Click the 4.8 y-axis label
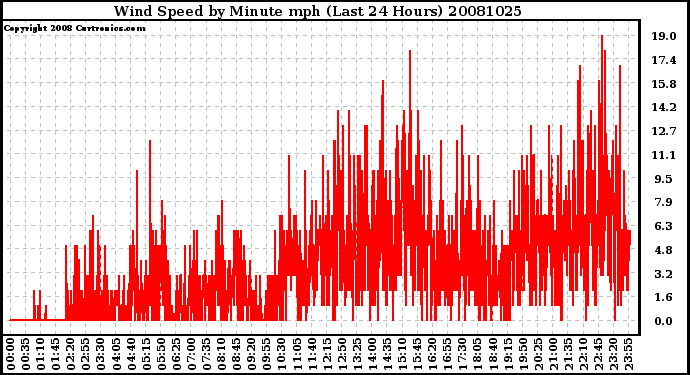The height and width of the screenshot is (375, 690). [x=664, y=250]
